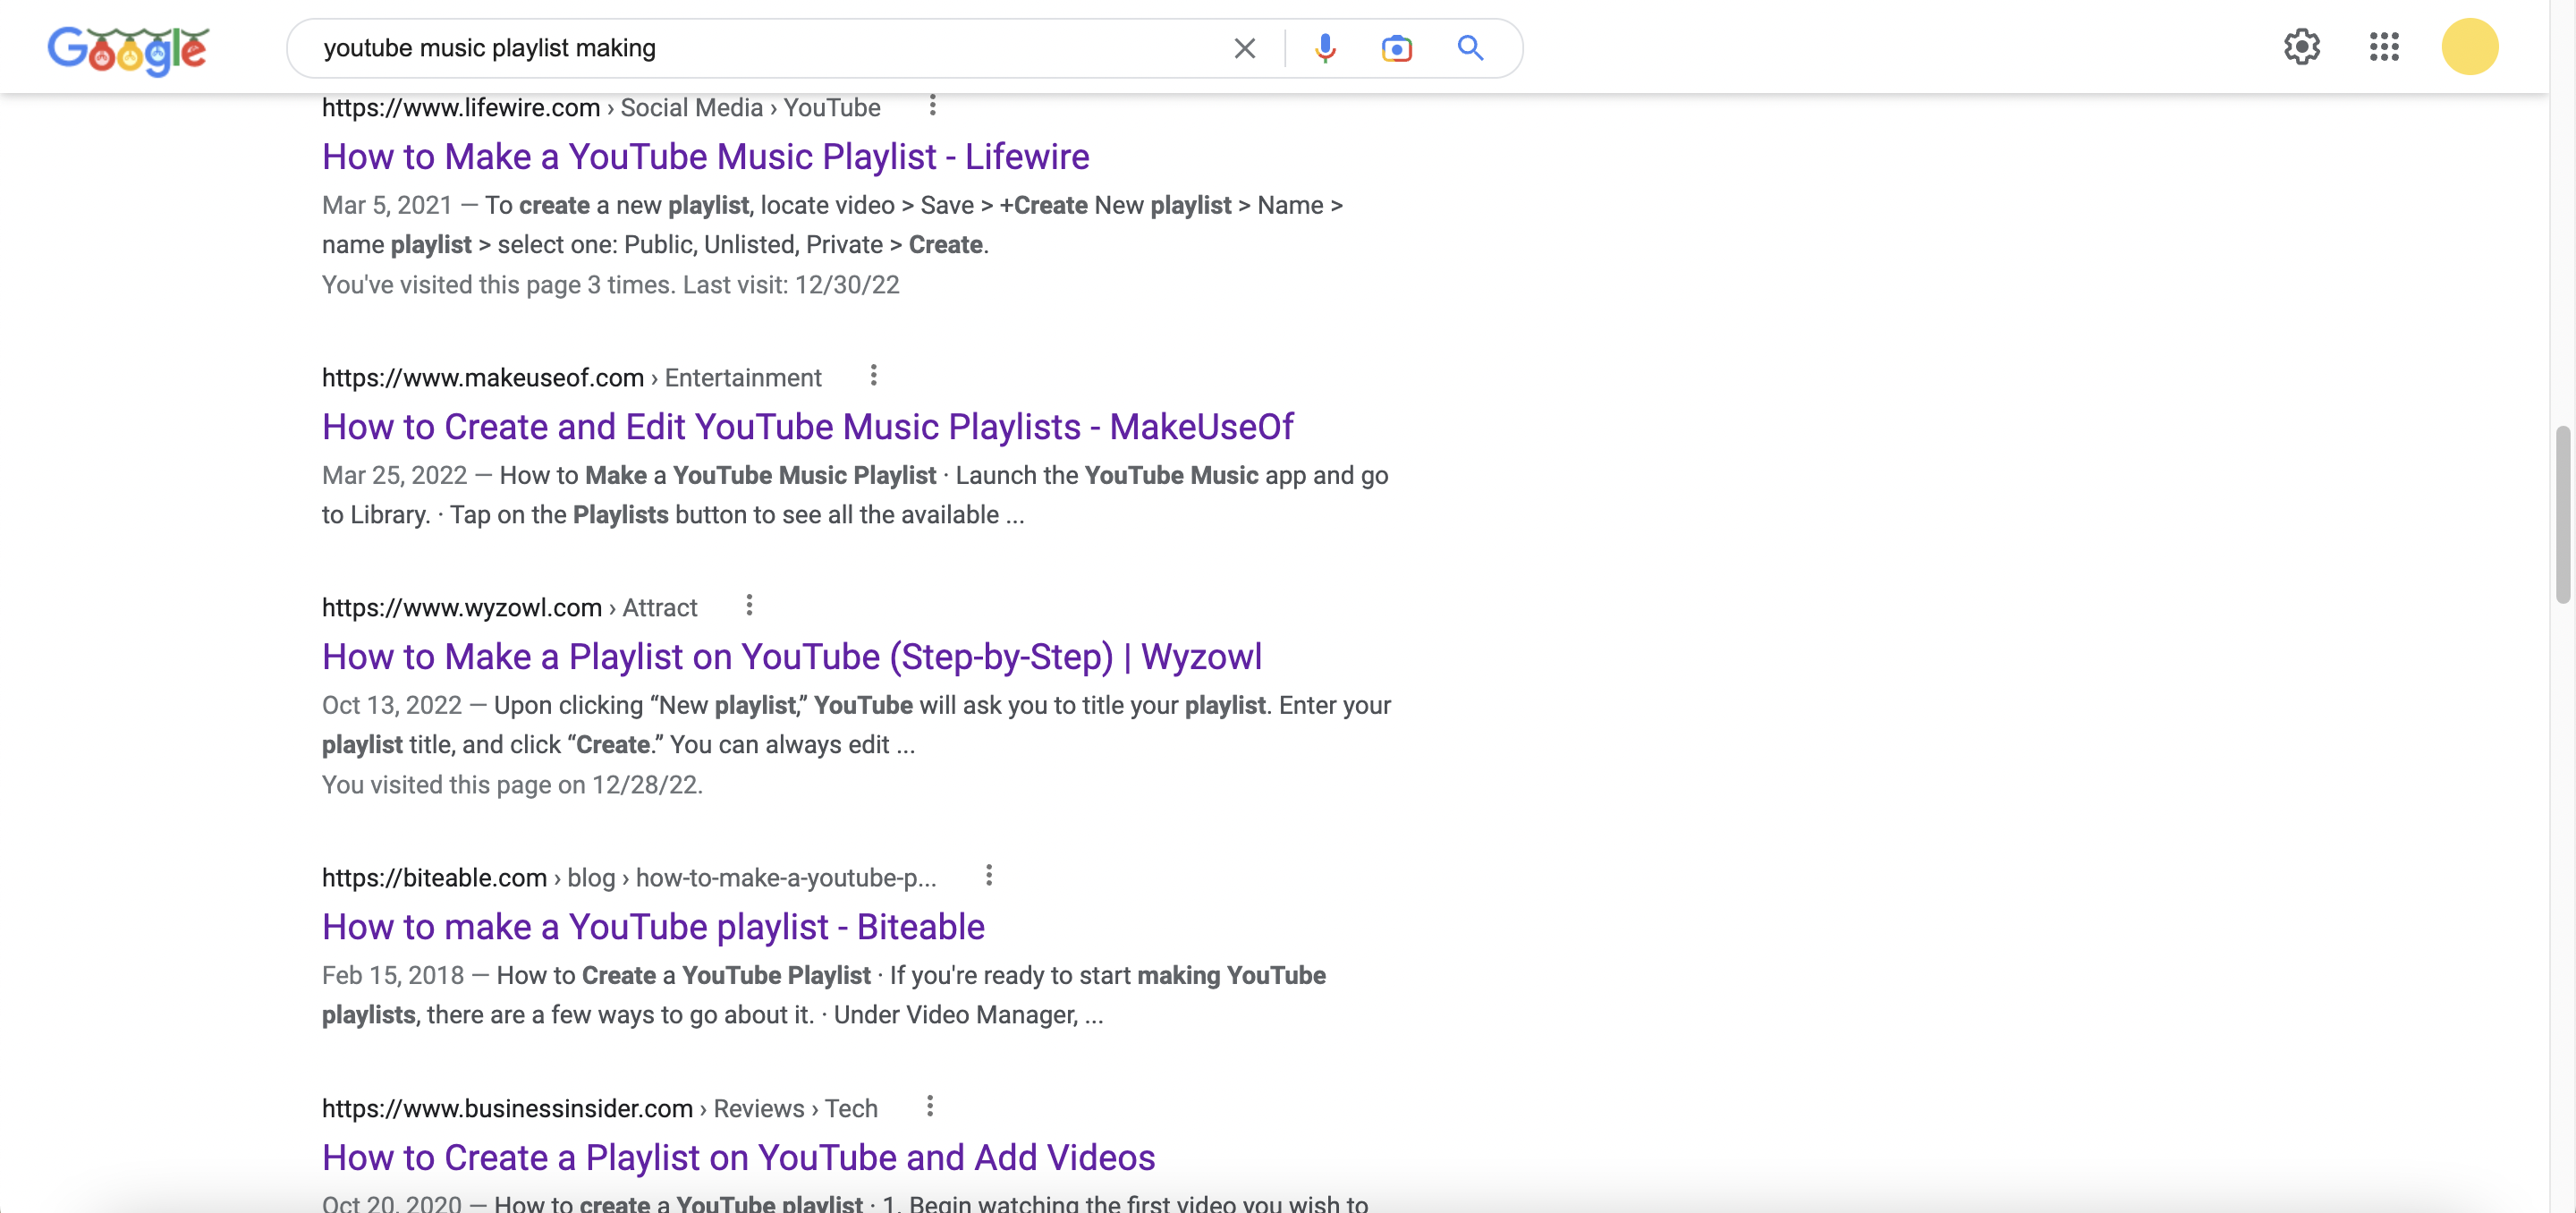Click the blue magnifying glass search icon
This screenshot has height=1213, width=2576.
click(1469, 48)
